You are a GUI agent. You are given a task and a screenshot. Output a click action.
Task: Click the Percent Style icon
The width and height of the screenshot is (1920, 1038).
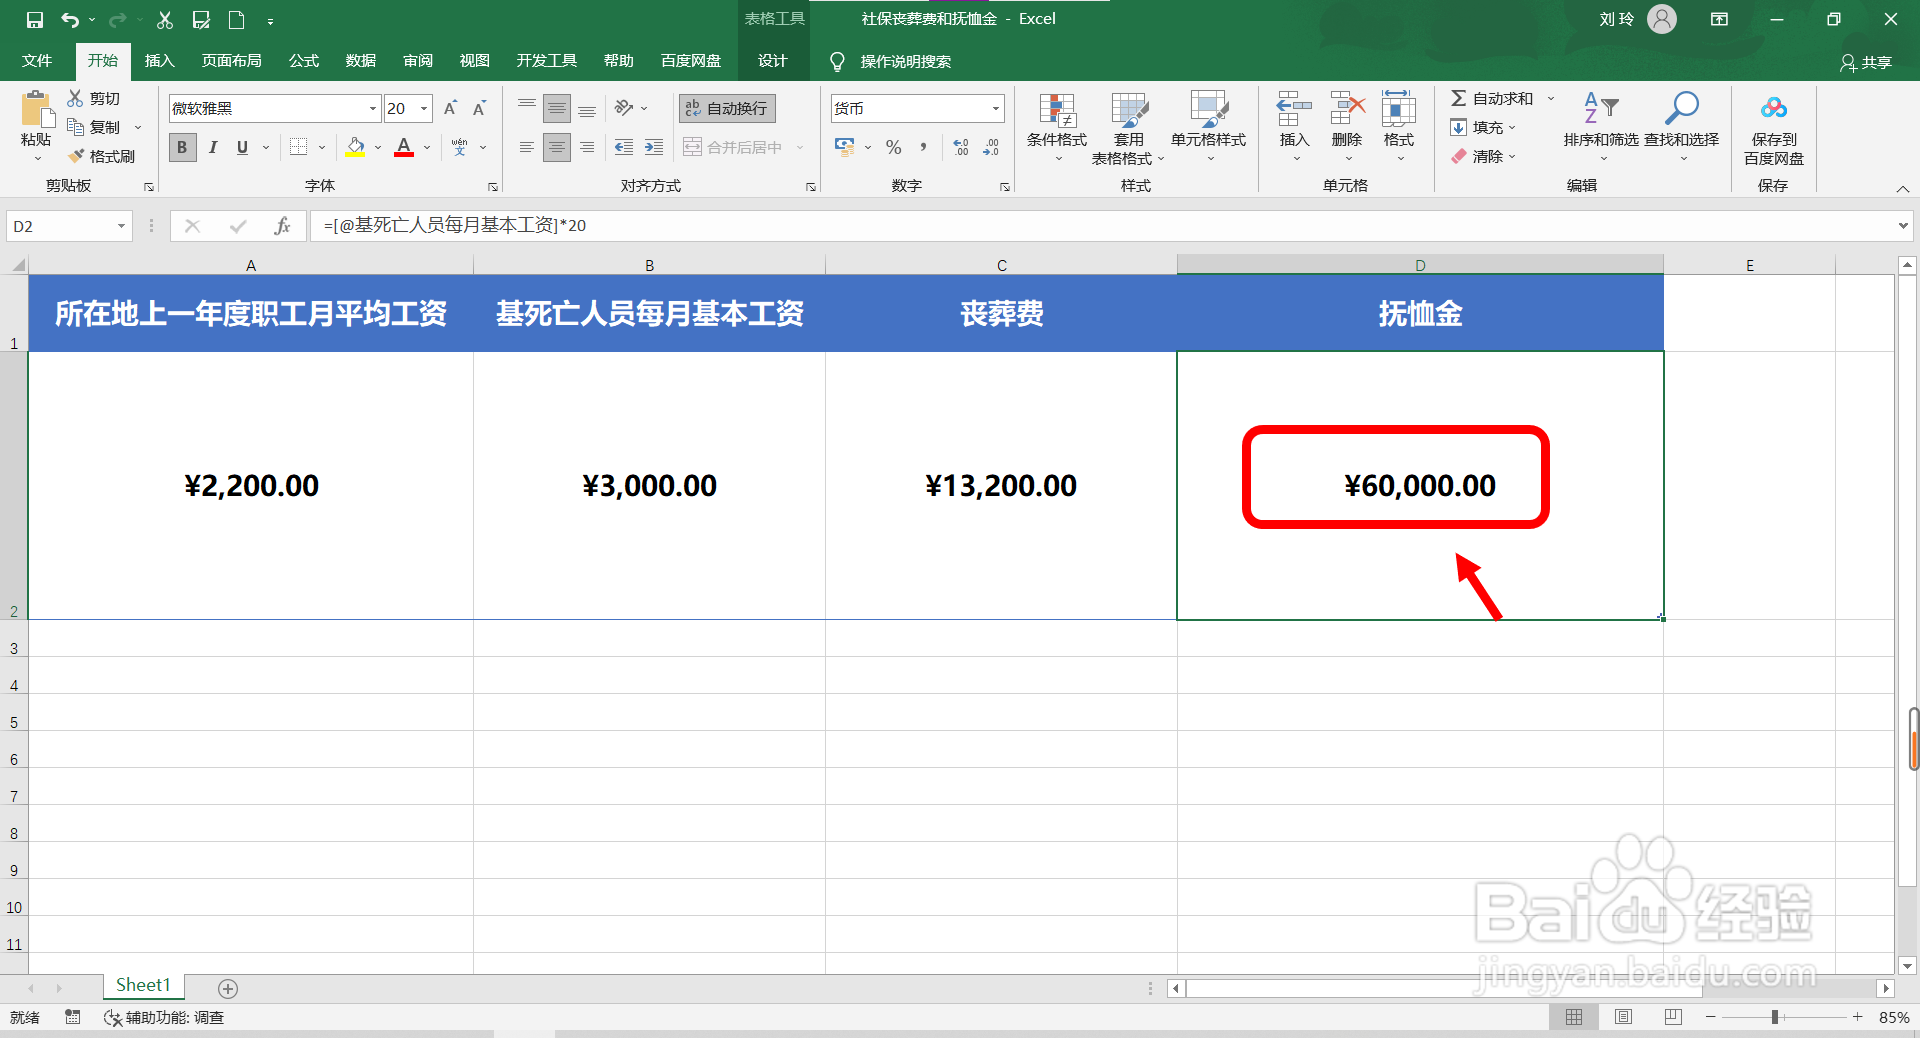[x=893, y=147]
